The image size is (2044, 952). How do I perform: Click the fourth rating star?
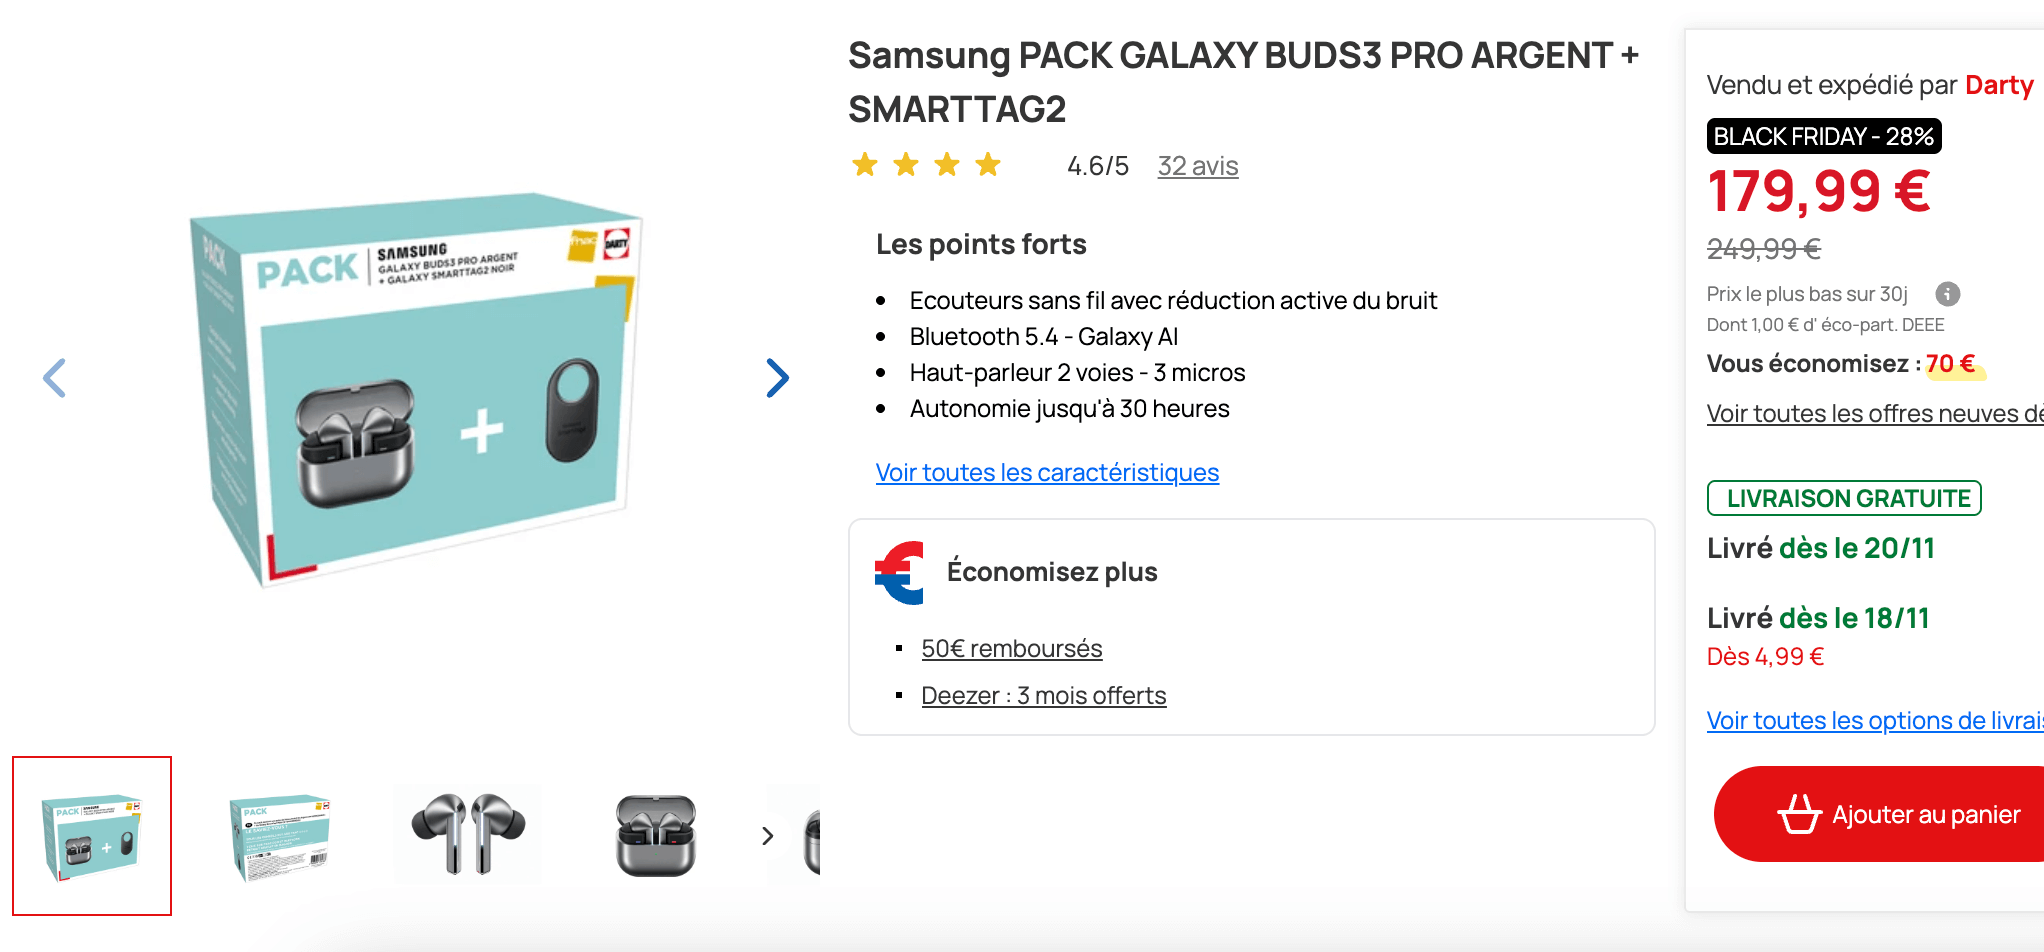coord(988,164)
